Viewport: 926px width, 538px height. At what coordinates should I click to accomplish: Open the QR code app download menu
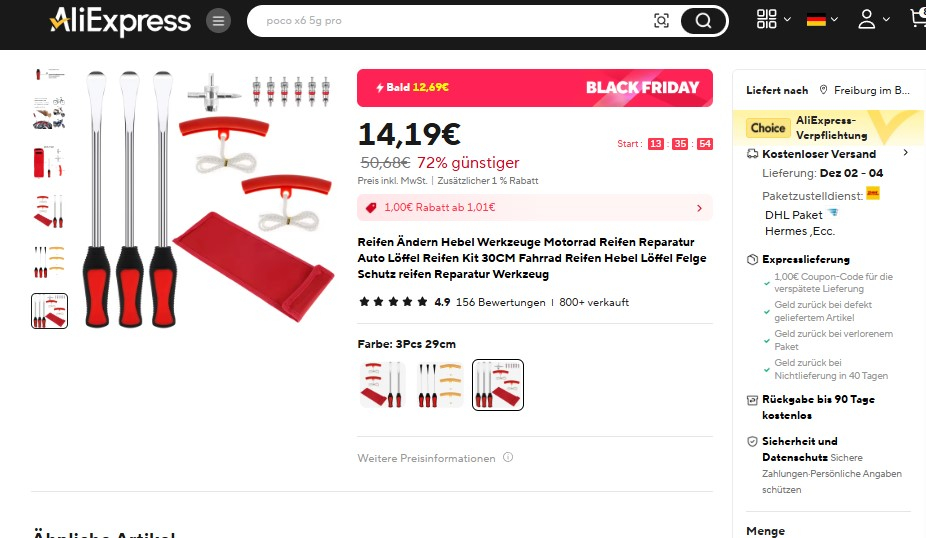(x=773, y=19)
